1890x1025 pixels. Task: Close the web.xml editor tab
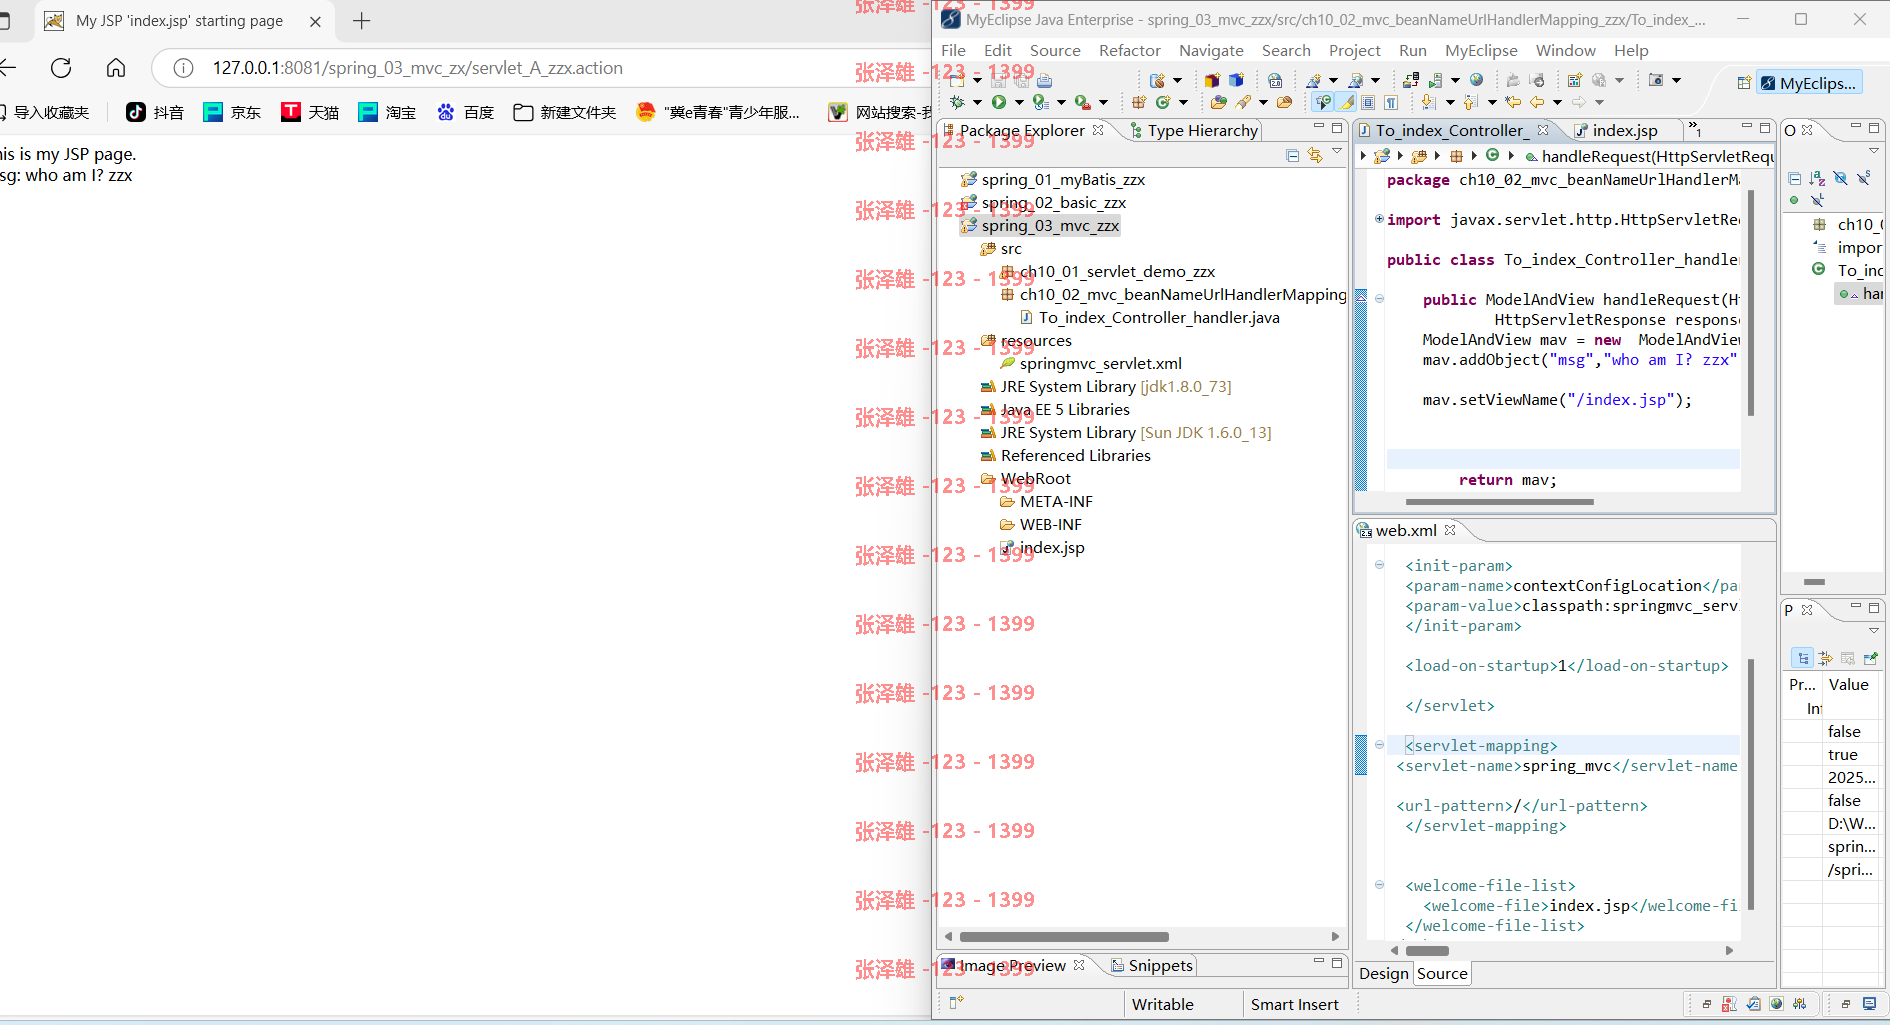[x=1450, y=529]
